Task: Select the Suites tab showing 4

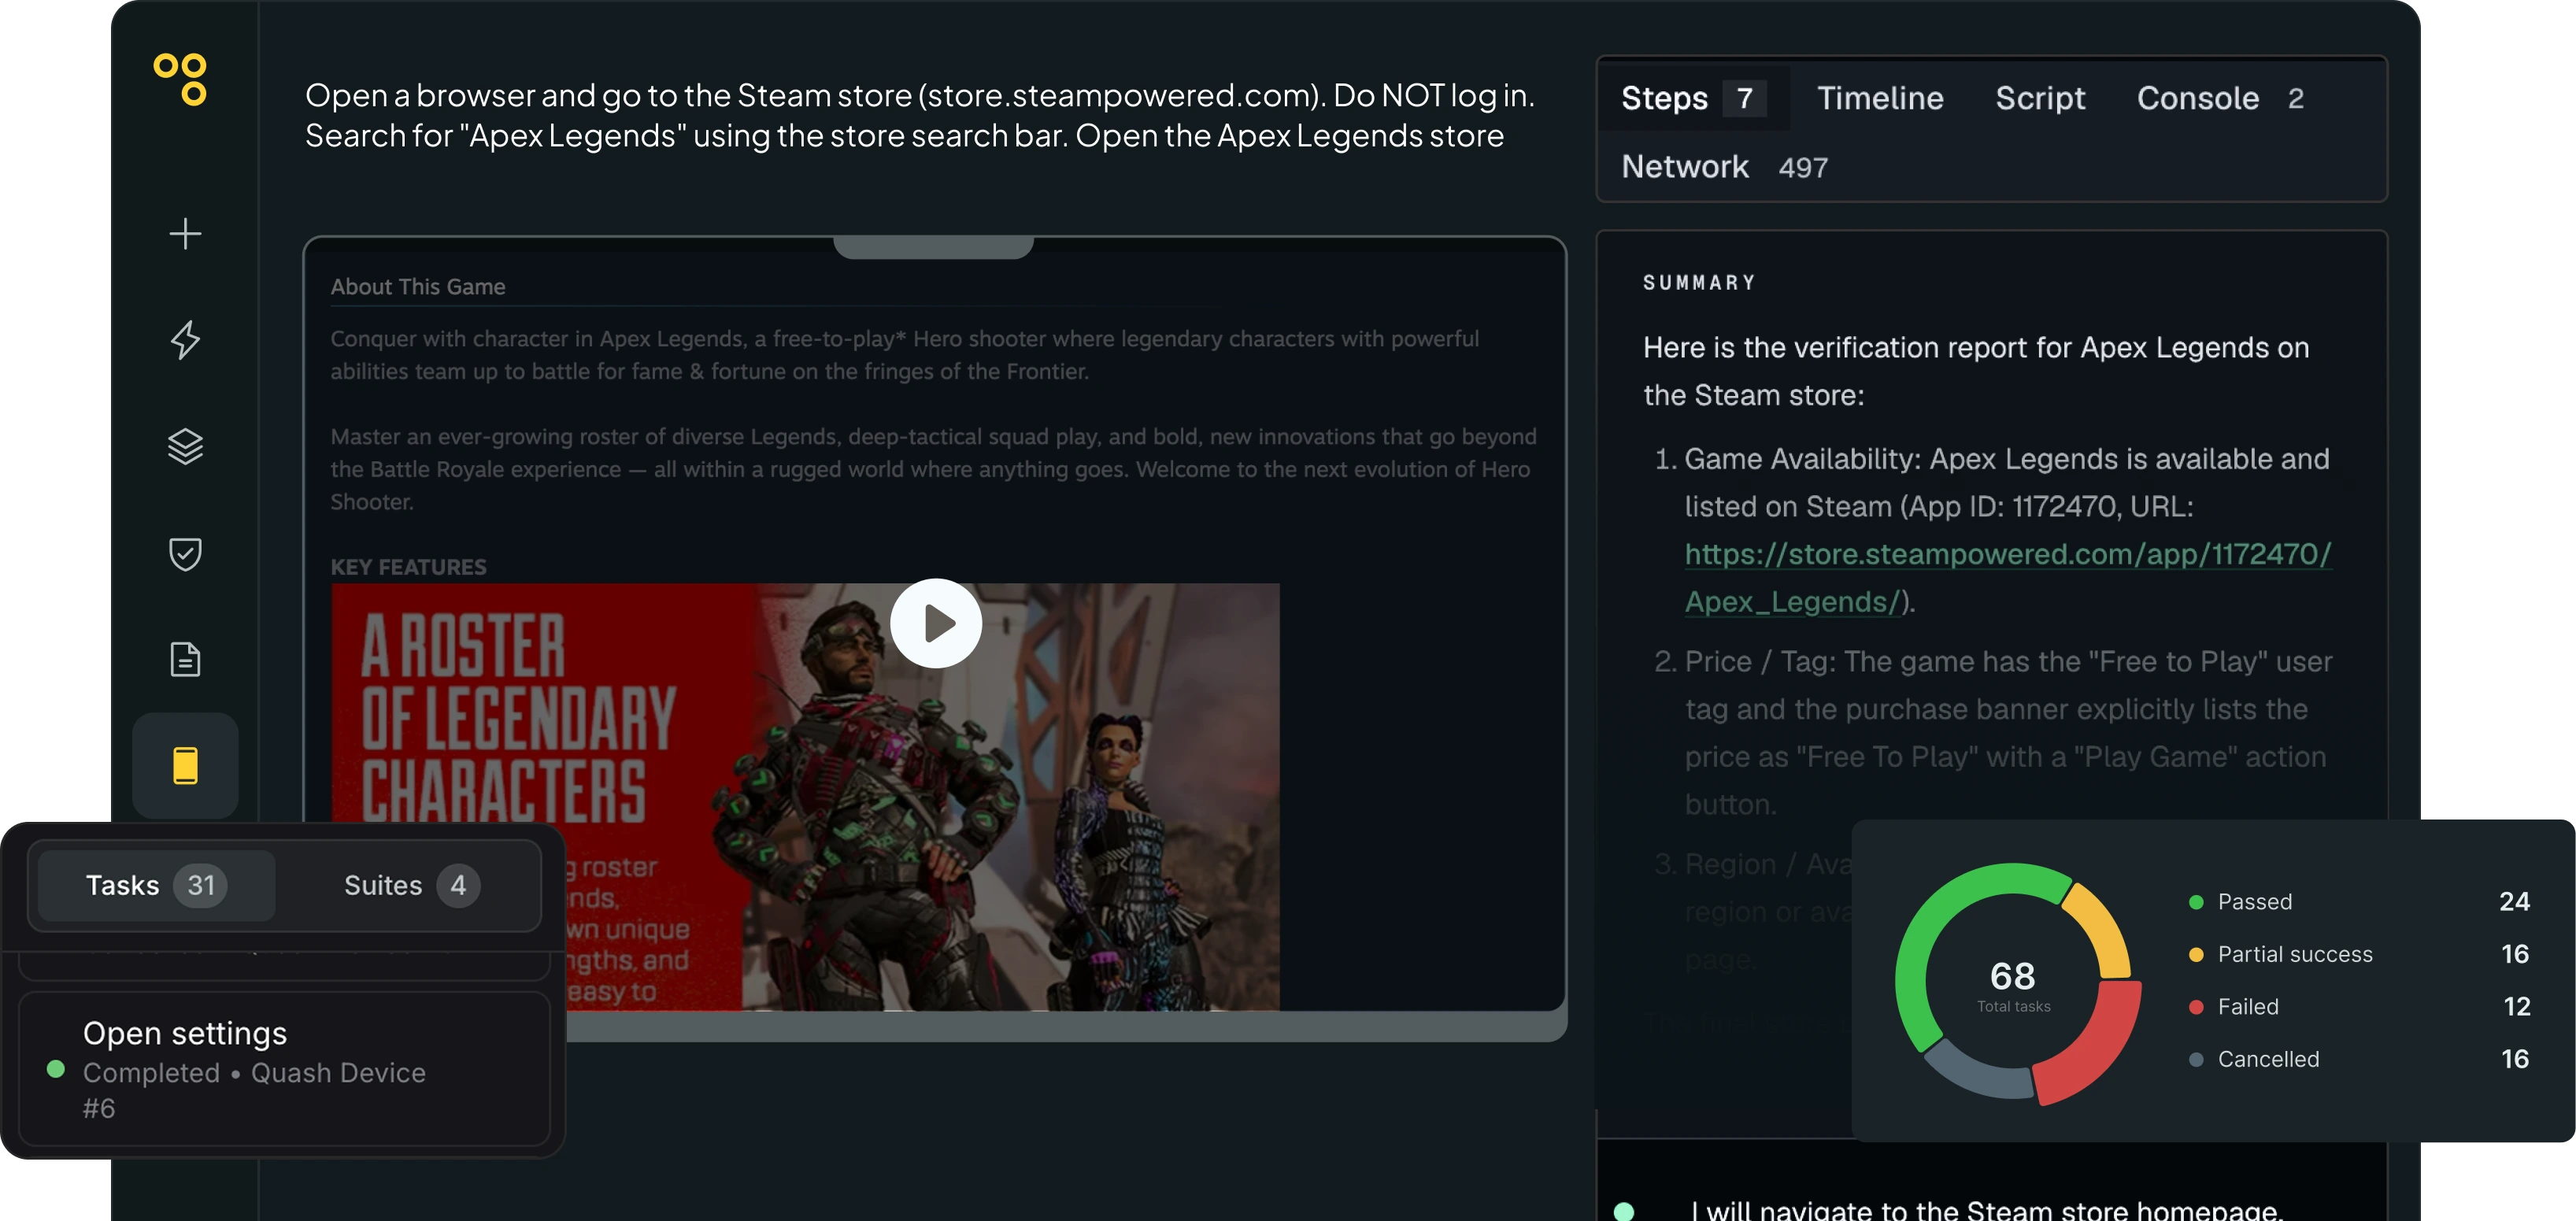Action: 412,885
